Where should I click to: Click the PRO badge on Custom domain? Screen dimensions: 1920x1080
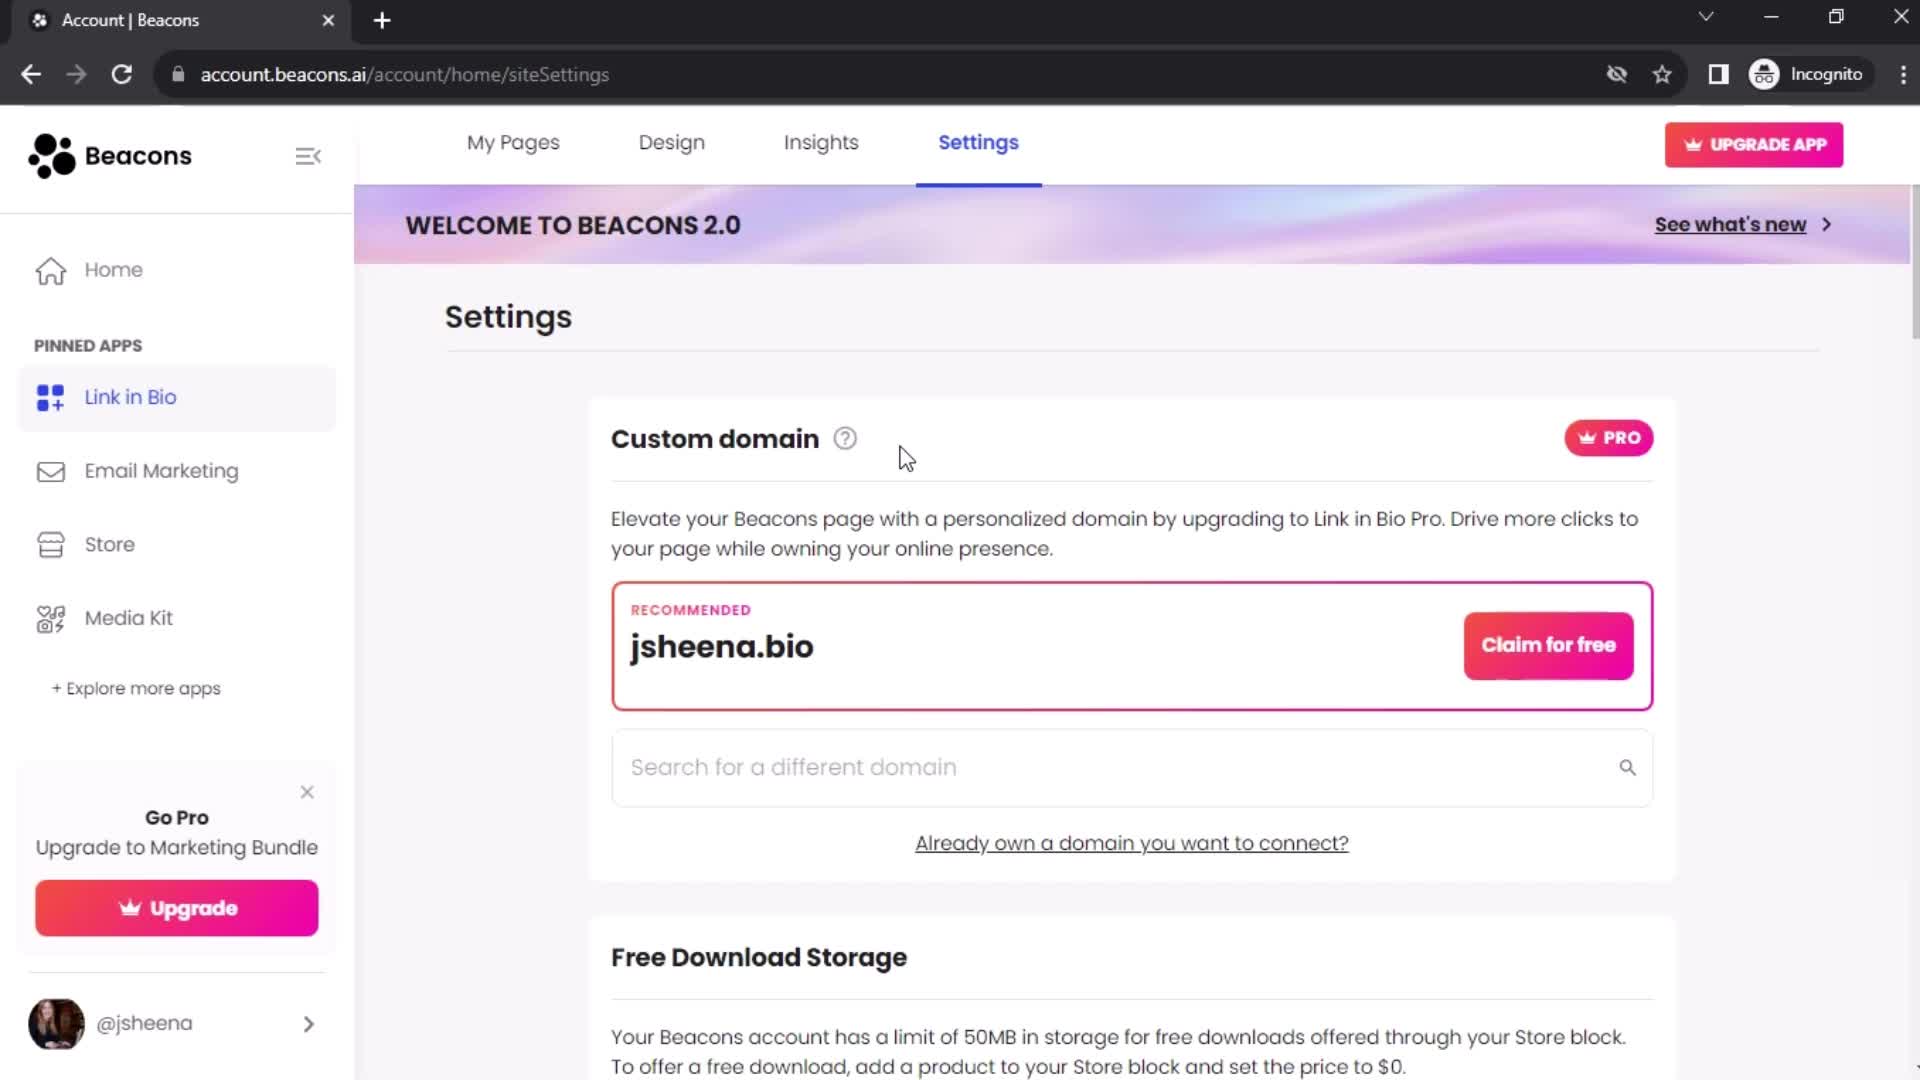click(1608, 438)
